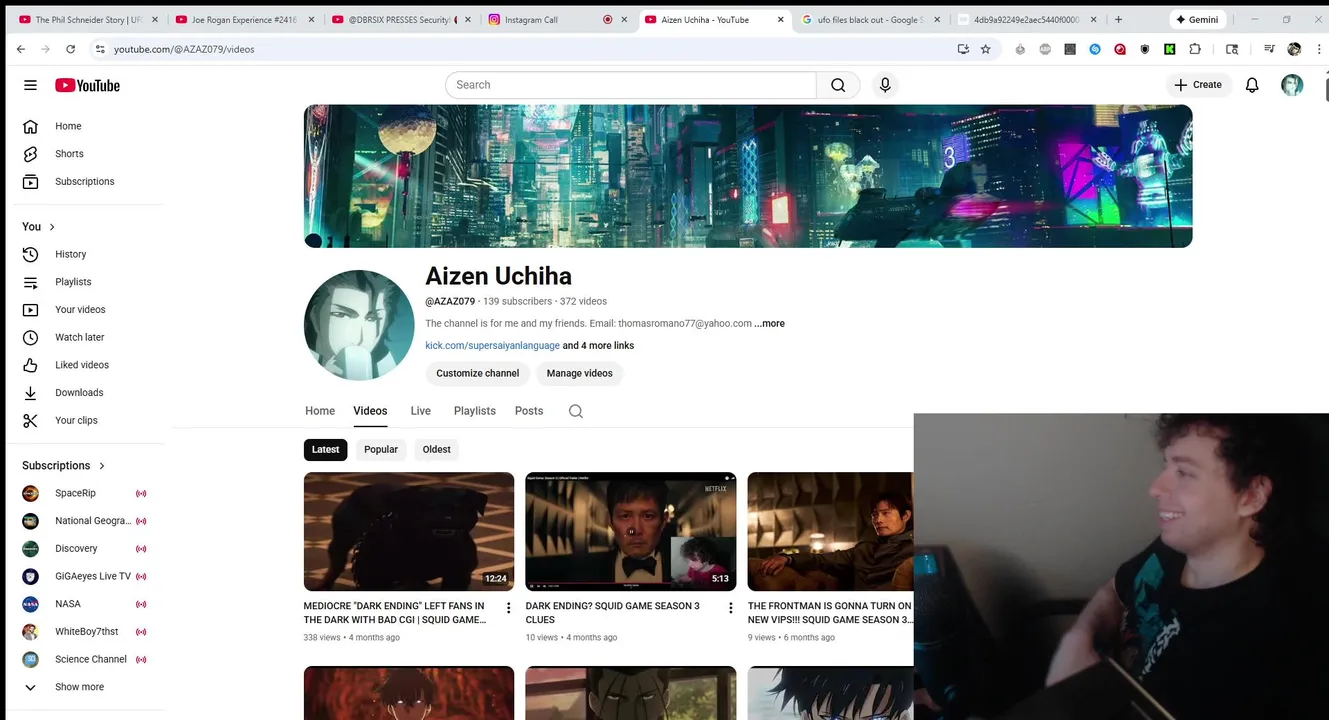
Task: Switch to channel Live tab
Action: click(421, 411)
